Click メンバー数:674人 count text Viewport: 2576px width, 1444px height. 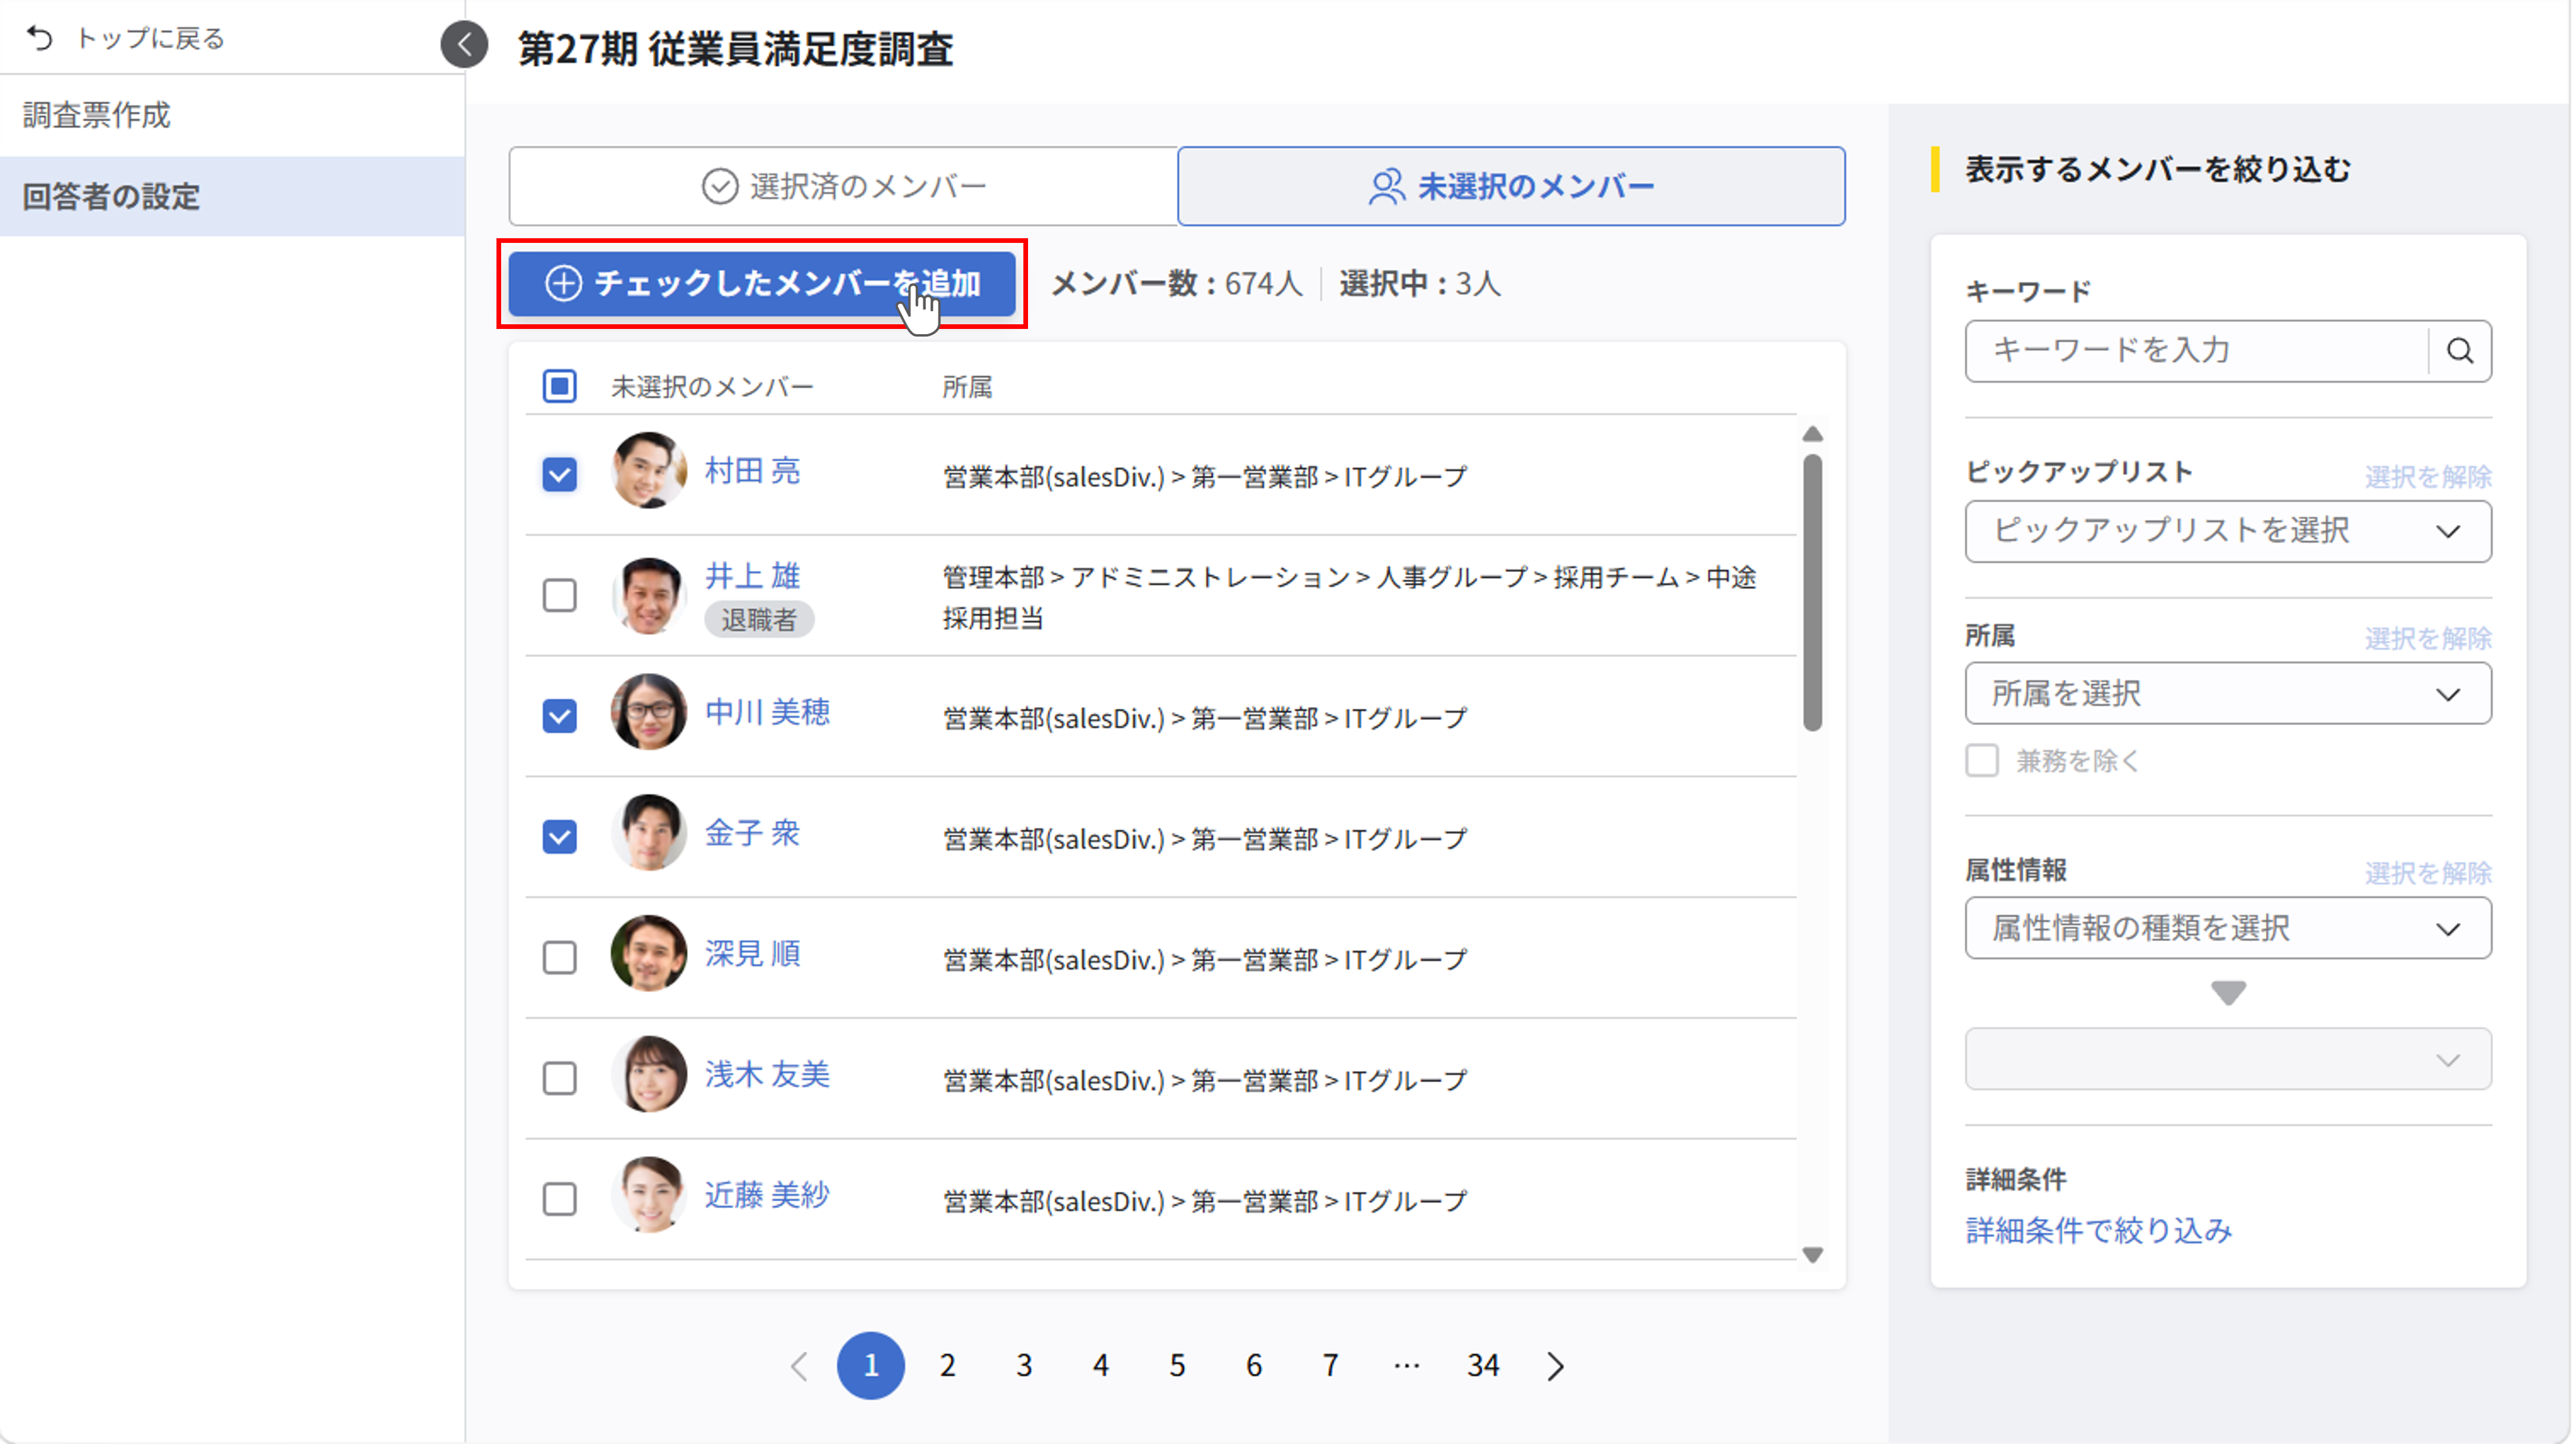point(1177,284)
